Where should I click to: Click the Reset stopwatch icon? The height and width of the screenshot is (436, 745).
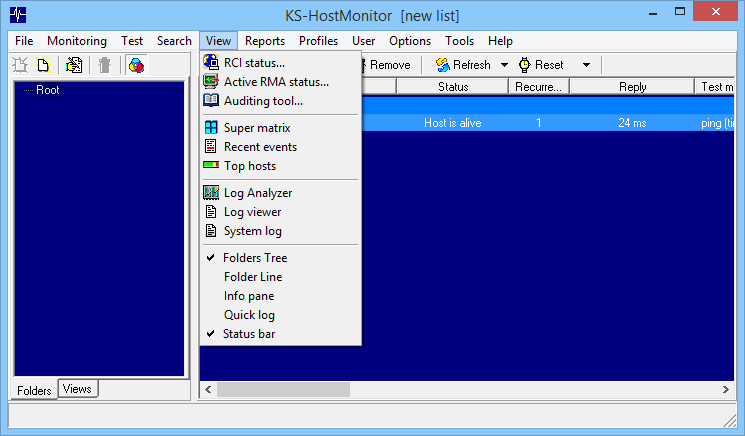coord(525,65)
